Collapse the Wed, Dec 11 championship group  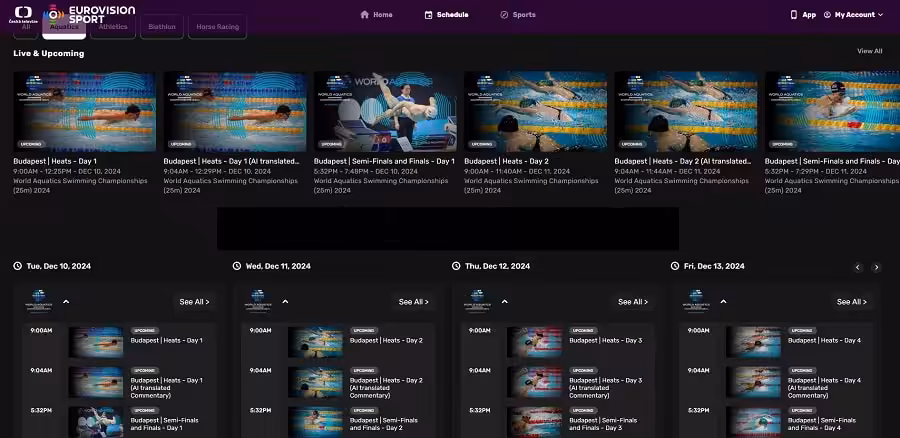point(285,301)
